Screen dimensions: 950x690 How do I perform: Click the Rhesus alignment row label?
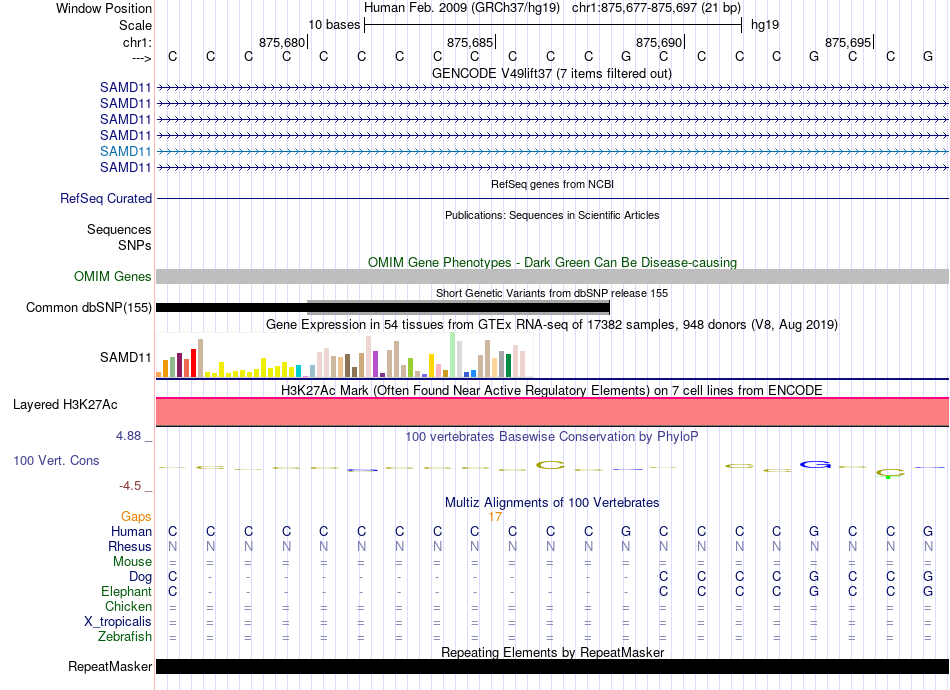tap(130, 546)
